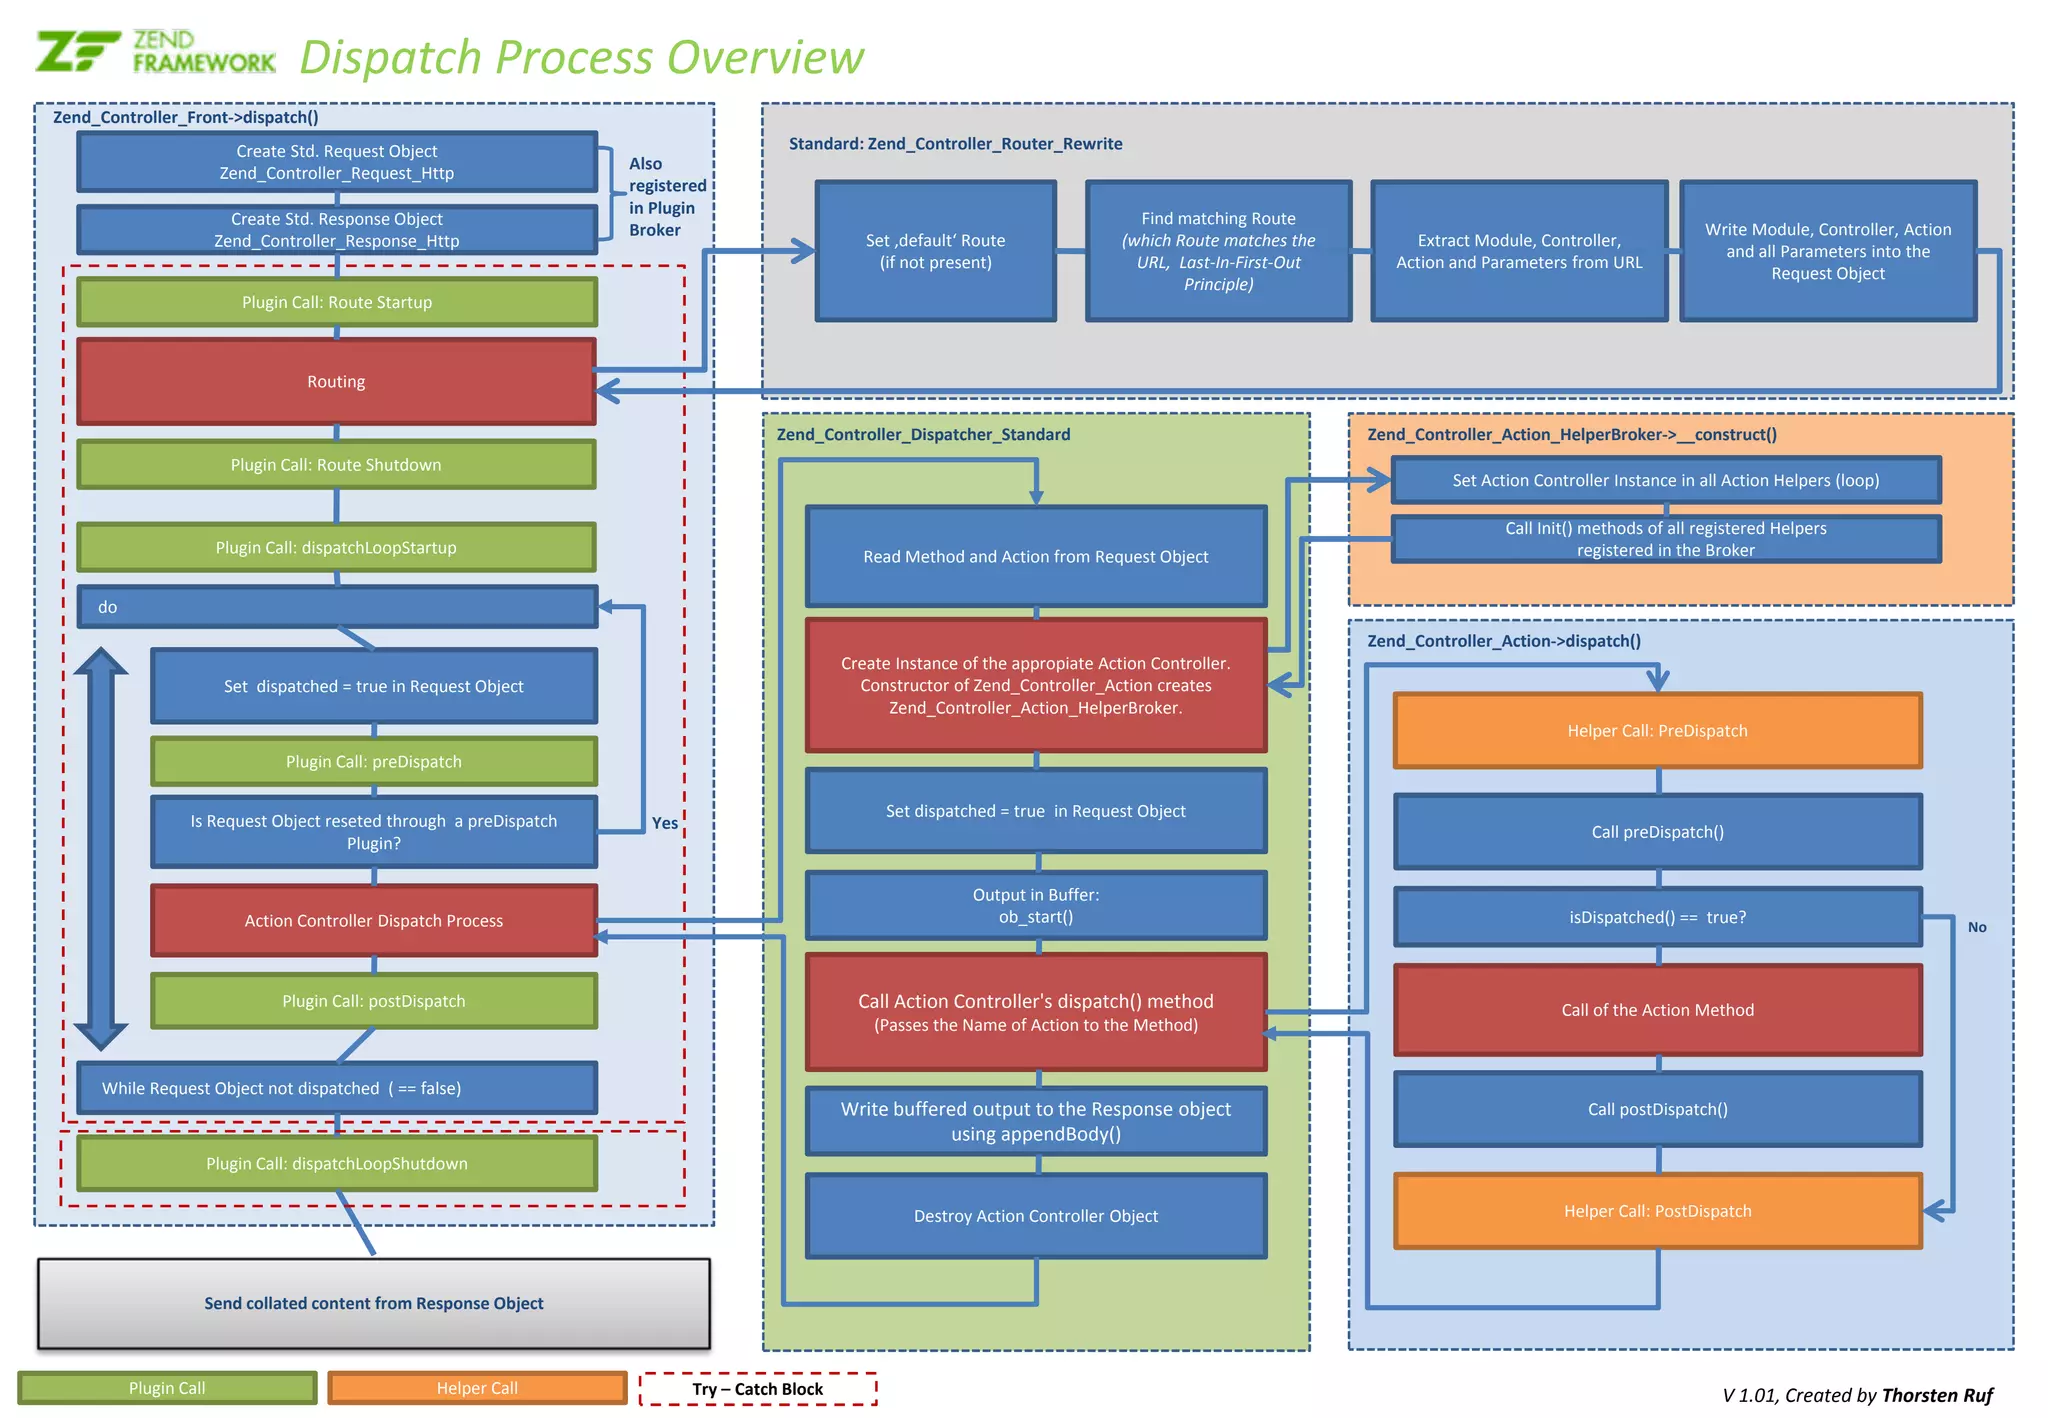Click the green Plugin Call legend swatch
This screenshot has width=2048, height=1418.
point(167,1388)
